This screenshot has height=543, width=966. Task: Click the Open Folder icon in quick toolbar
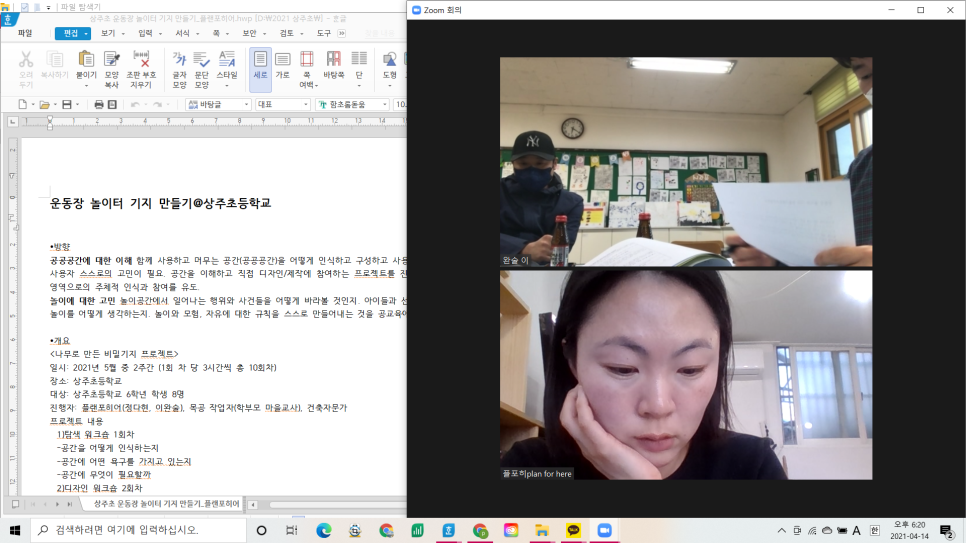click(x=44, y=105)
